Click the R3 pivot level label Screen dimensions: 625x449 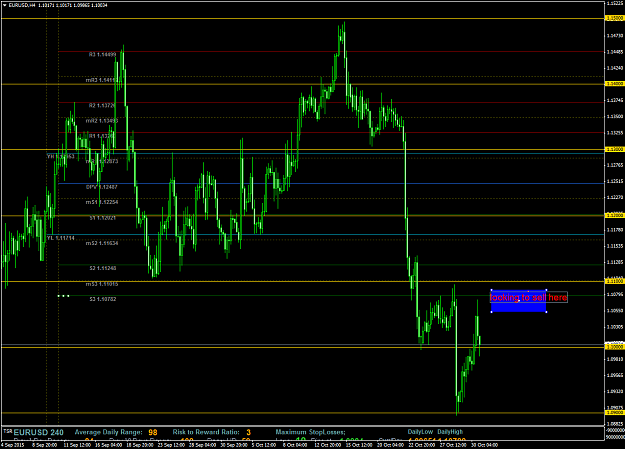(102, 55)
